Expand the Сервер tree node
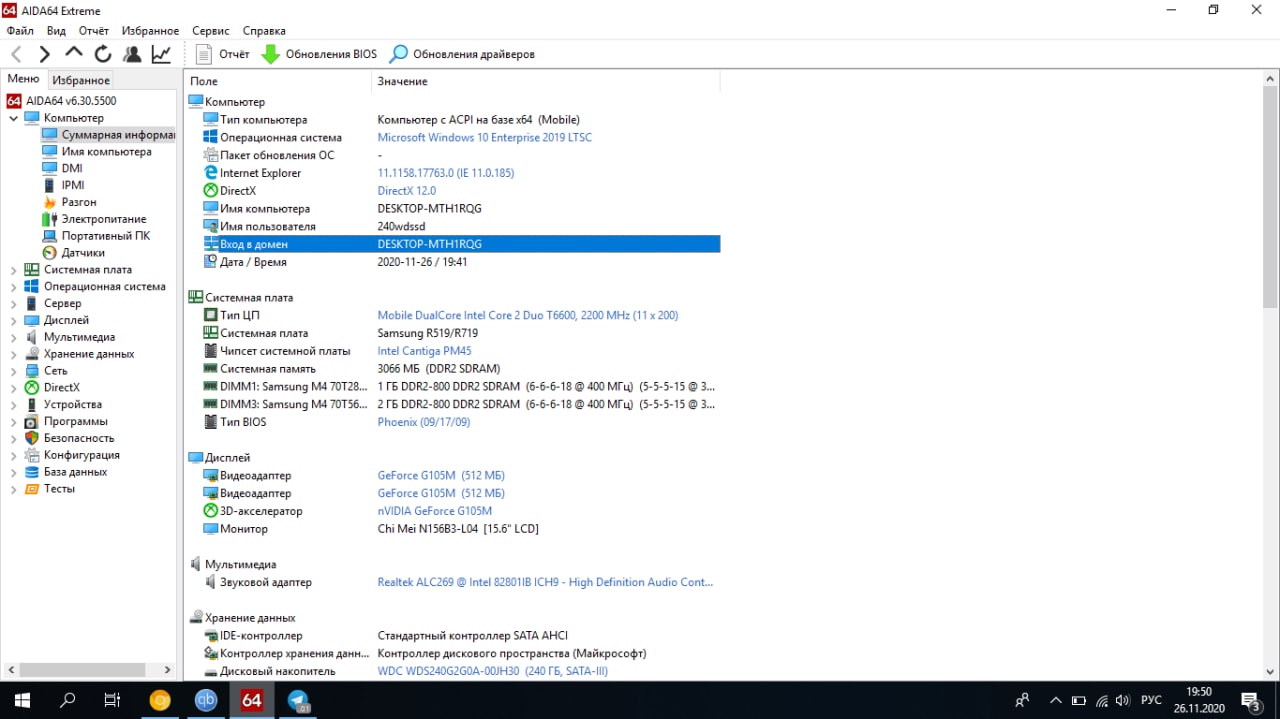 (14, 303)
